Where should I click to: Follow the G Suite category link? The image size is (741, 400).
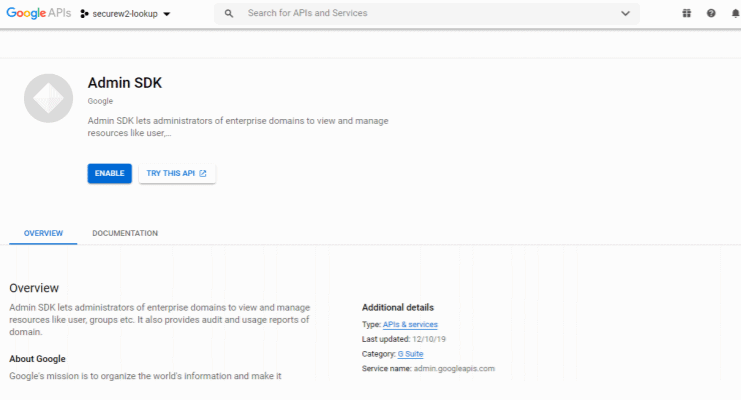tap(410, 354)
